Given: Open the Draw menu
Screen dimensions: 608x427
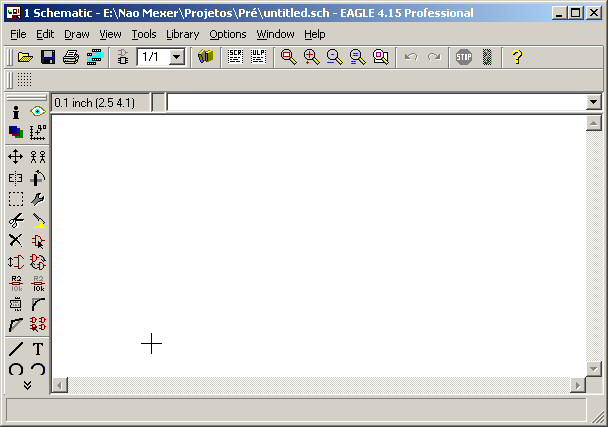Looking at the screenshot, I should click(77, 35).
